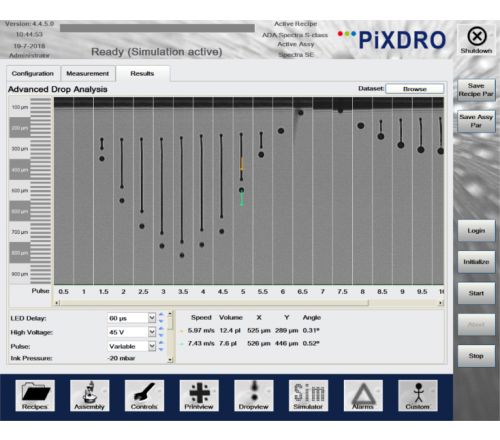Viewport: 500px width, 440px height.
Task: Switch to the Measurement tab
Action: [x=88, y=73]
